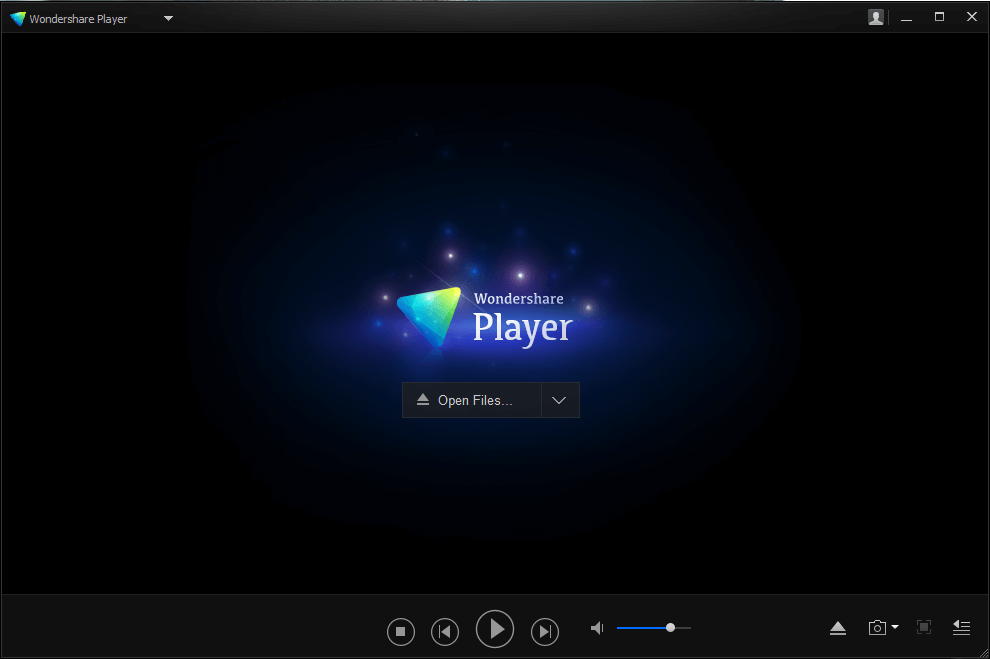990x659 pixels.
Task: Mute audio via the speaker icon
Action: click(597, 628)
